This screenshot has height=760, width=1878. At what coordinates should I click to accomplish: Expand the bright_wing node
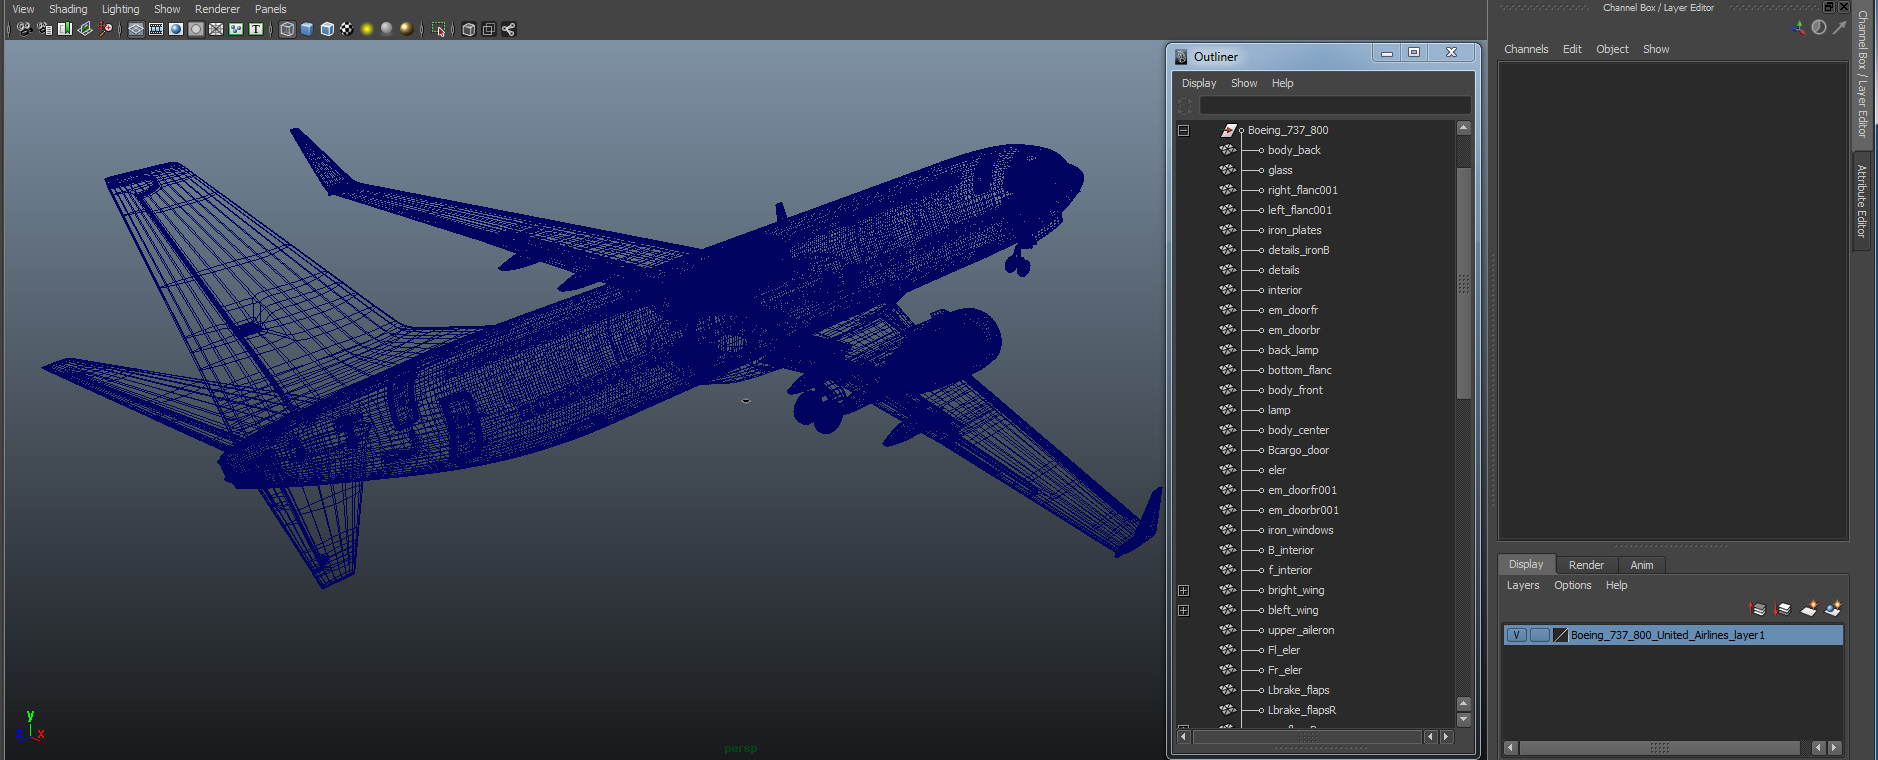click(x=1183, y=590)
